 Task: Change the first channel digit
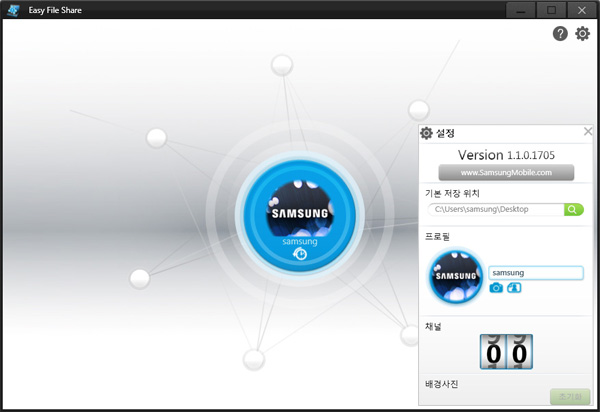(493, 352)
